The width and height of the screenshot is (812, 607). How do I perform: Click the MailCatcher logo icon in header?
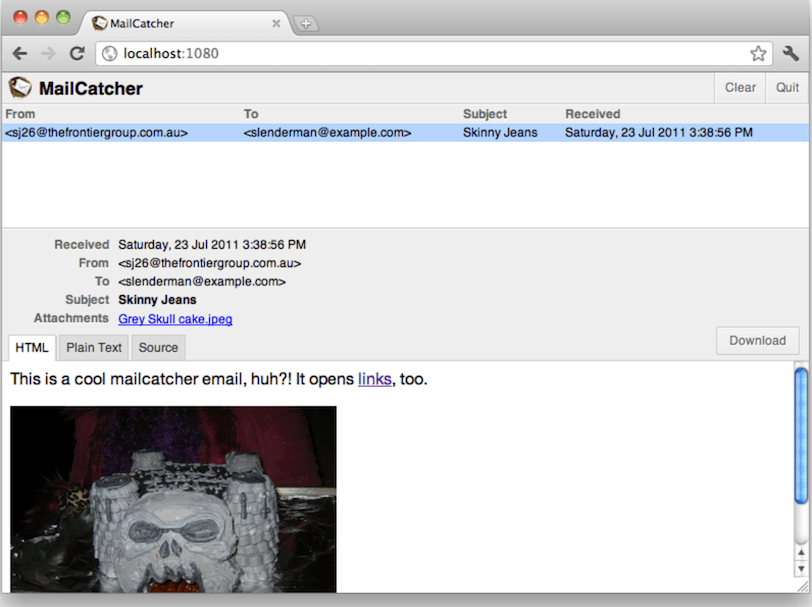pyautogui.click(x=20, y=88)
